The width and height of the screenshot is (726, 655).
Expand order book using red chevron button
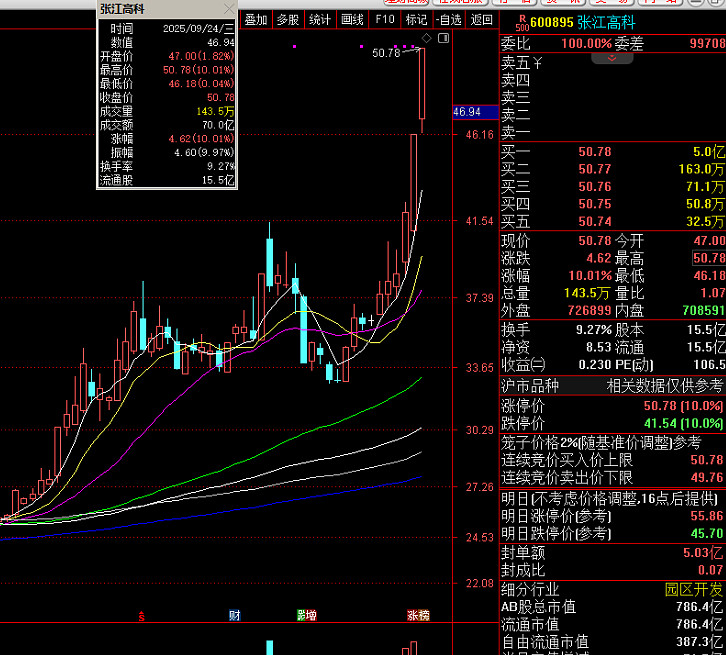pos(611,59)
